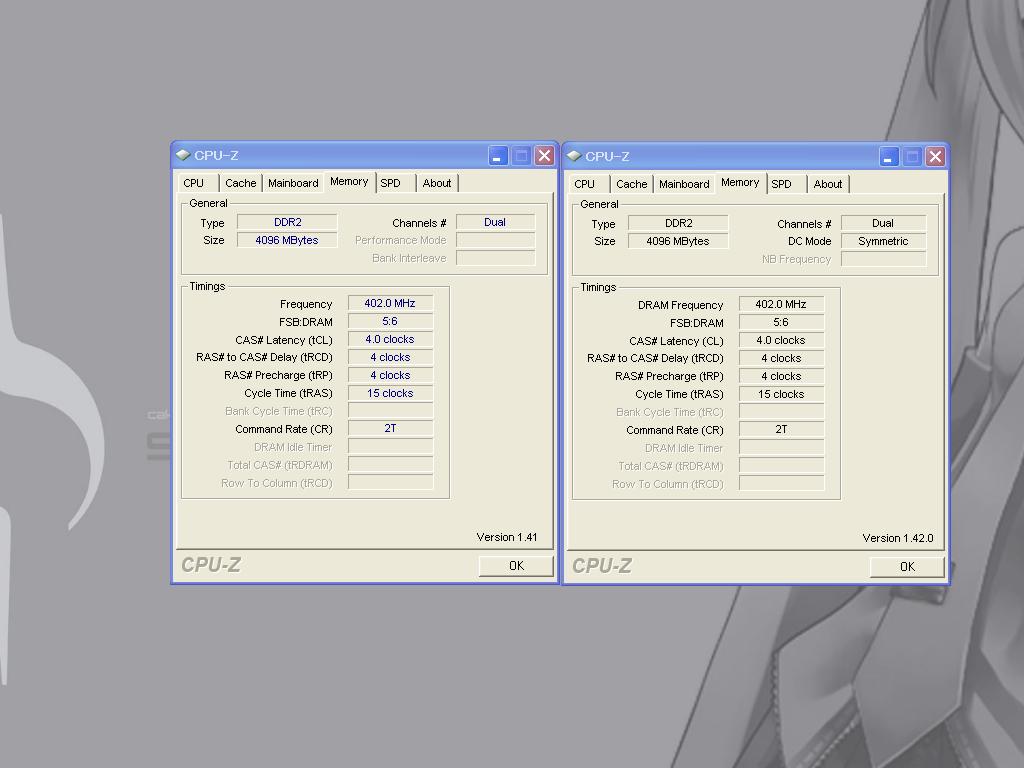Select Memory tab in the left CPU-Z window
The width and height of the screenshot is (1024, 768).
pos(349,182)
